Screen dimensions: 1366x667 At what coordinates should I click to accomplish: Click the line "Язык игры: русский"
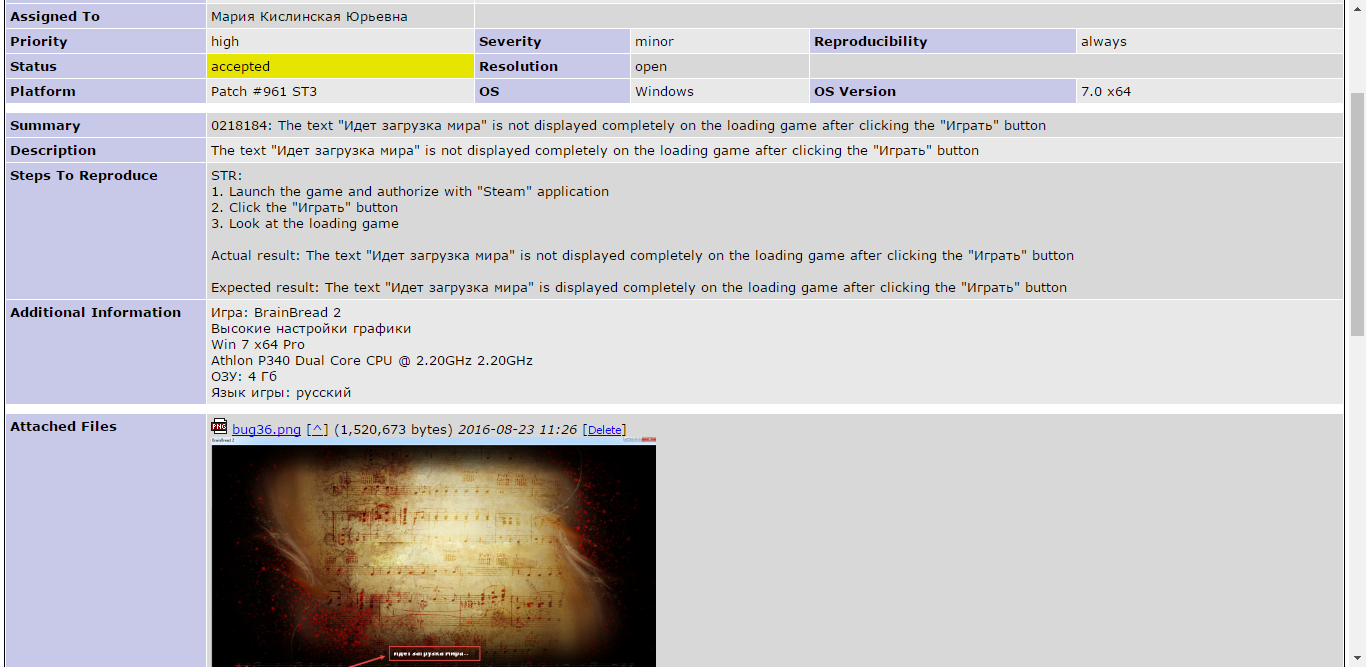(281, 393)
